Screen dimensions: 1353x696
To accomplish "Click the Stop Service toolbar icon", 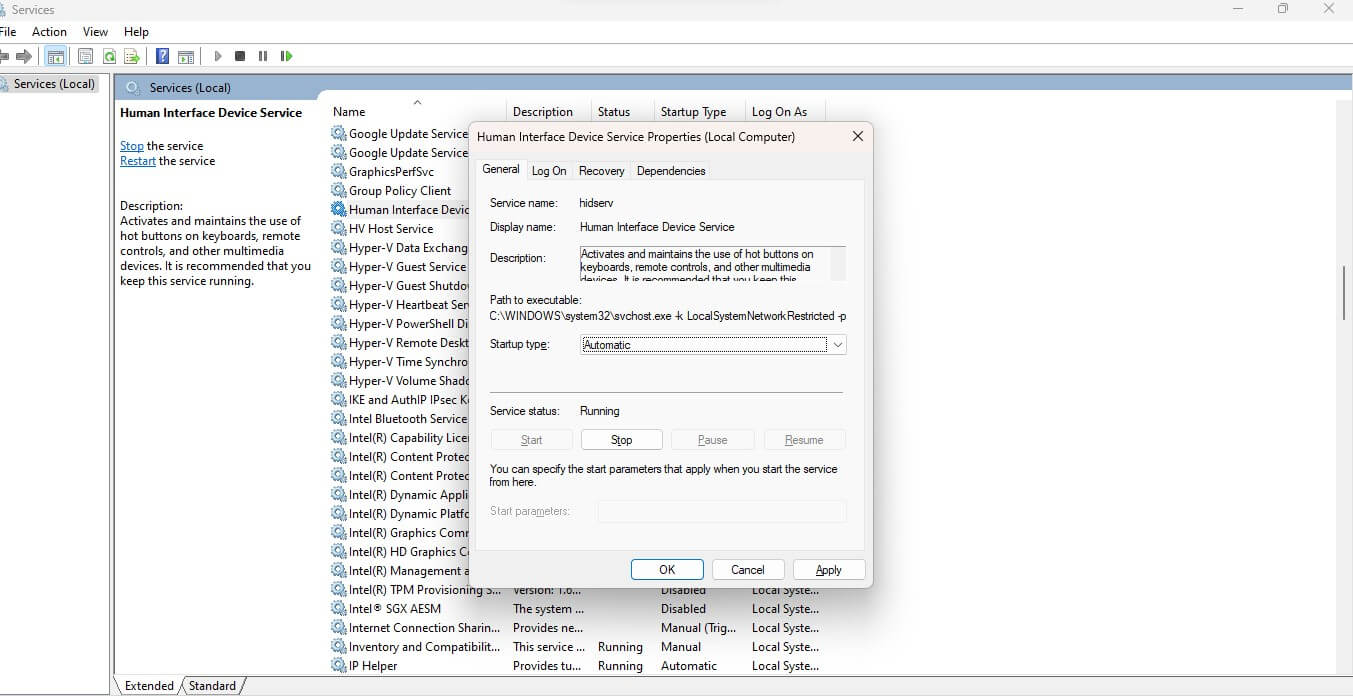I will pos(240,56).
